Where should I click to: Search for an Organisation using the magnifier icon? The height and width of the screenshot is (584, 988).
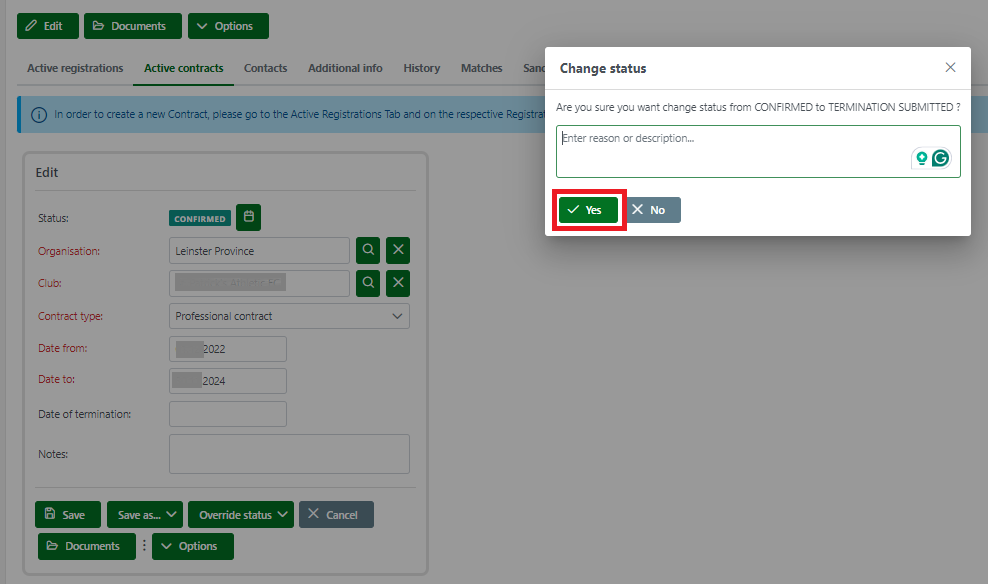[x=367, y=250]
